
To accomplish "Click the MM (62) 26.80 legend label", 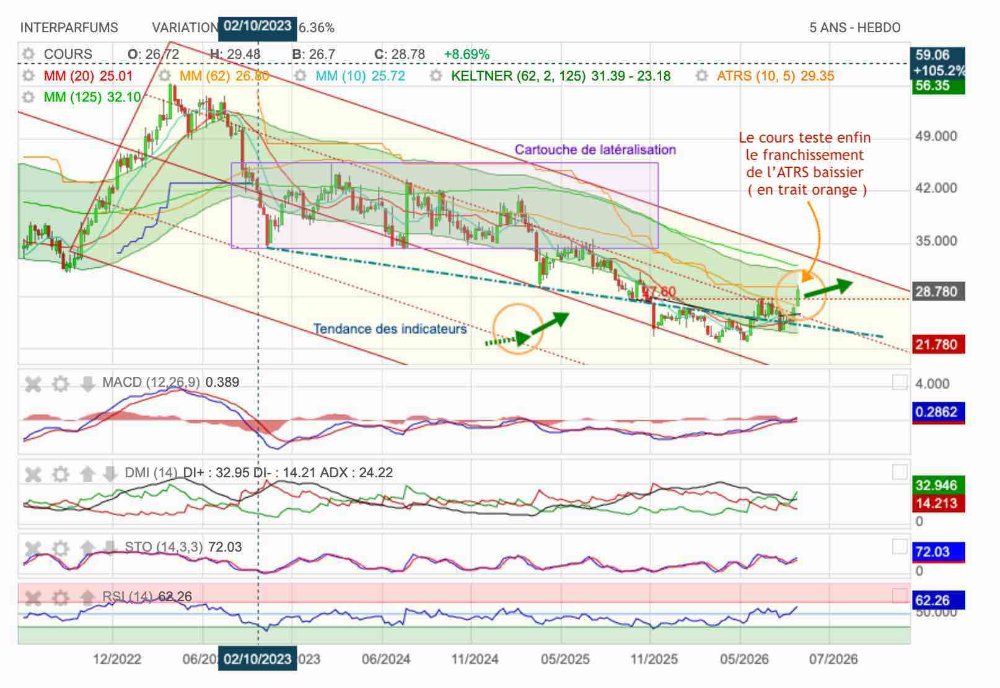I will [x=224, y=76].
